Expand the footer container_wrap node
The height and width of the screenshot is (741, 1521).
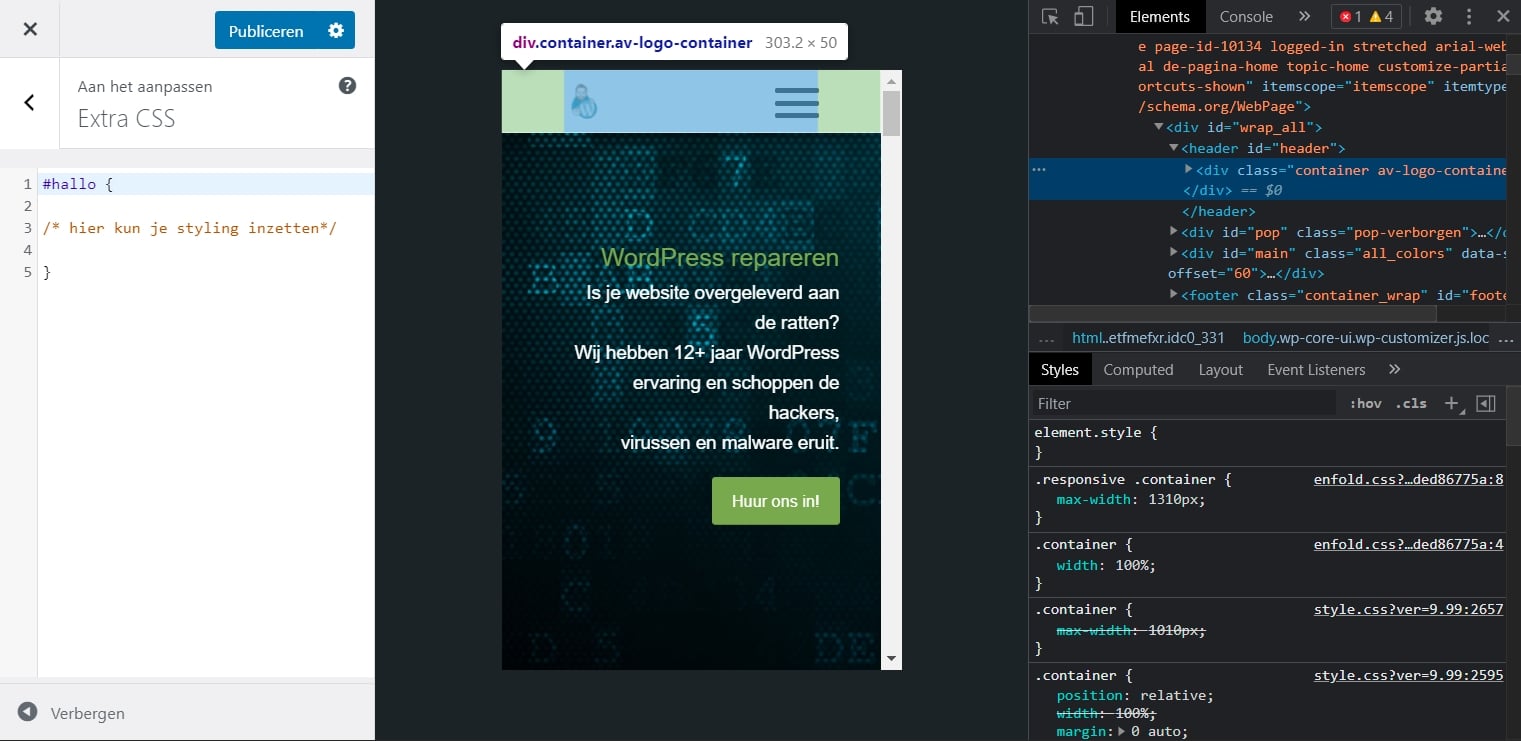click(x=1174, y=295)
